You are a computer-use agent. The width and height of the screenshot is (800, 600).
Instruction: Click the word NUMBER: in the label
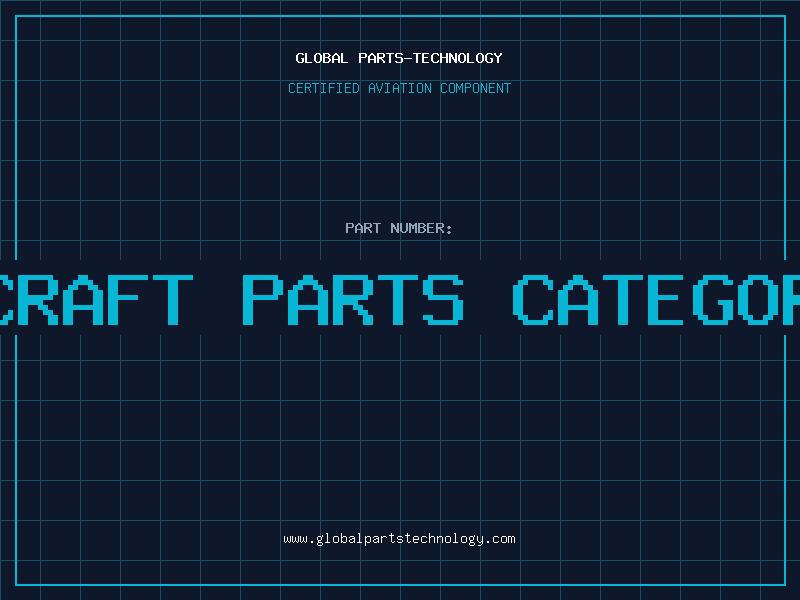421,228
